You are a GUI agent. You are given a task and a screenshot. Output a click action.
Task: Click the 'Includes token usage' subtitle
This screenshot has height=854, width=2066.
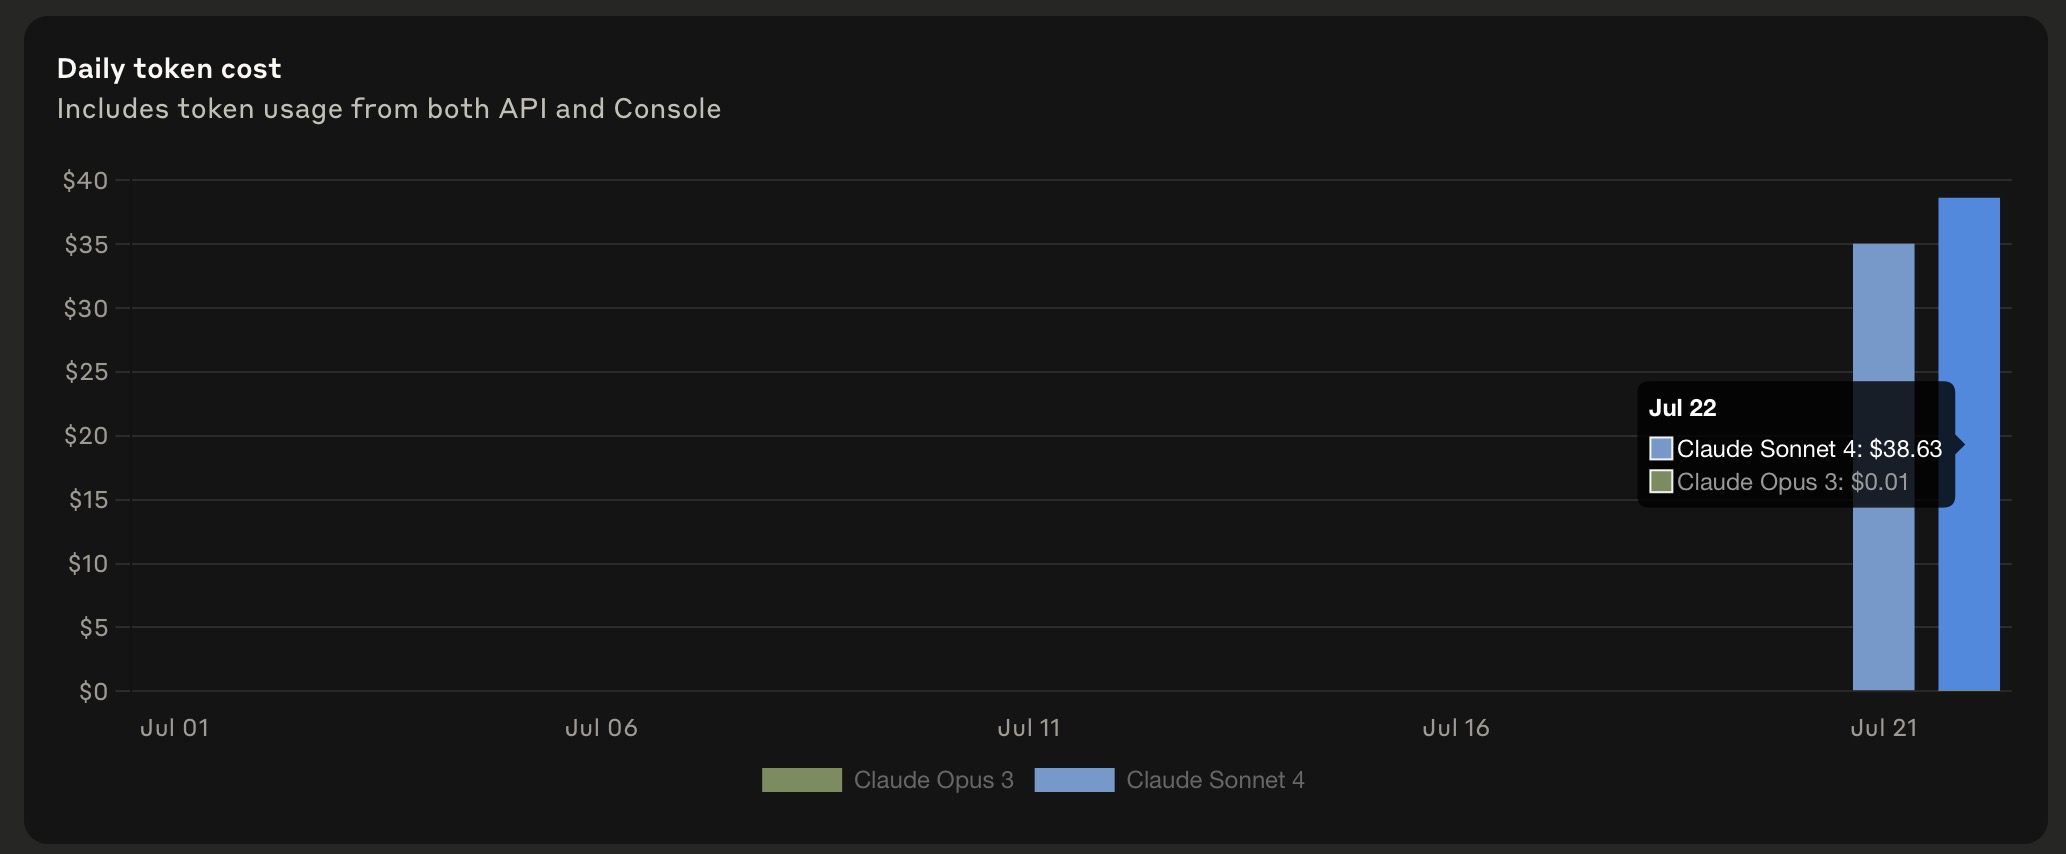pos(389,108)
